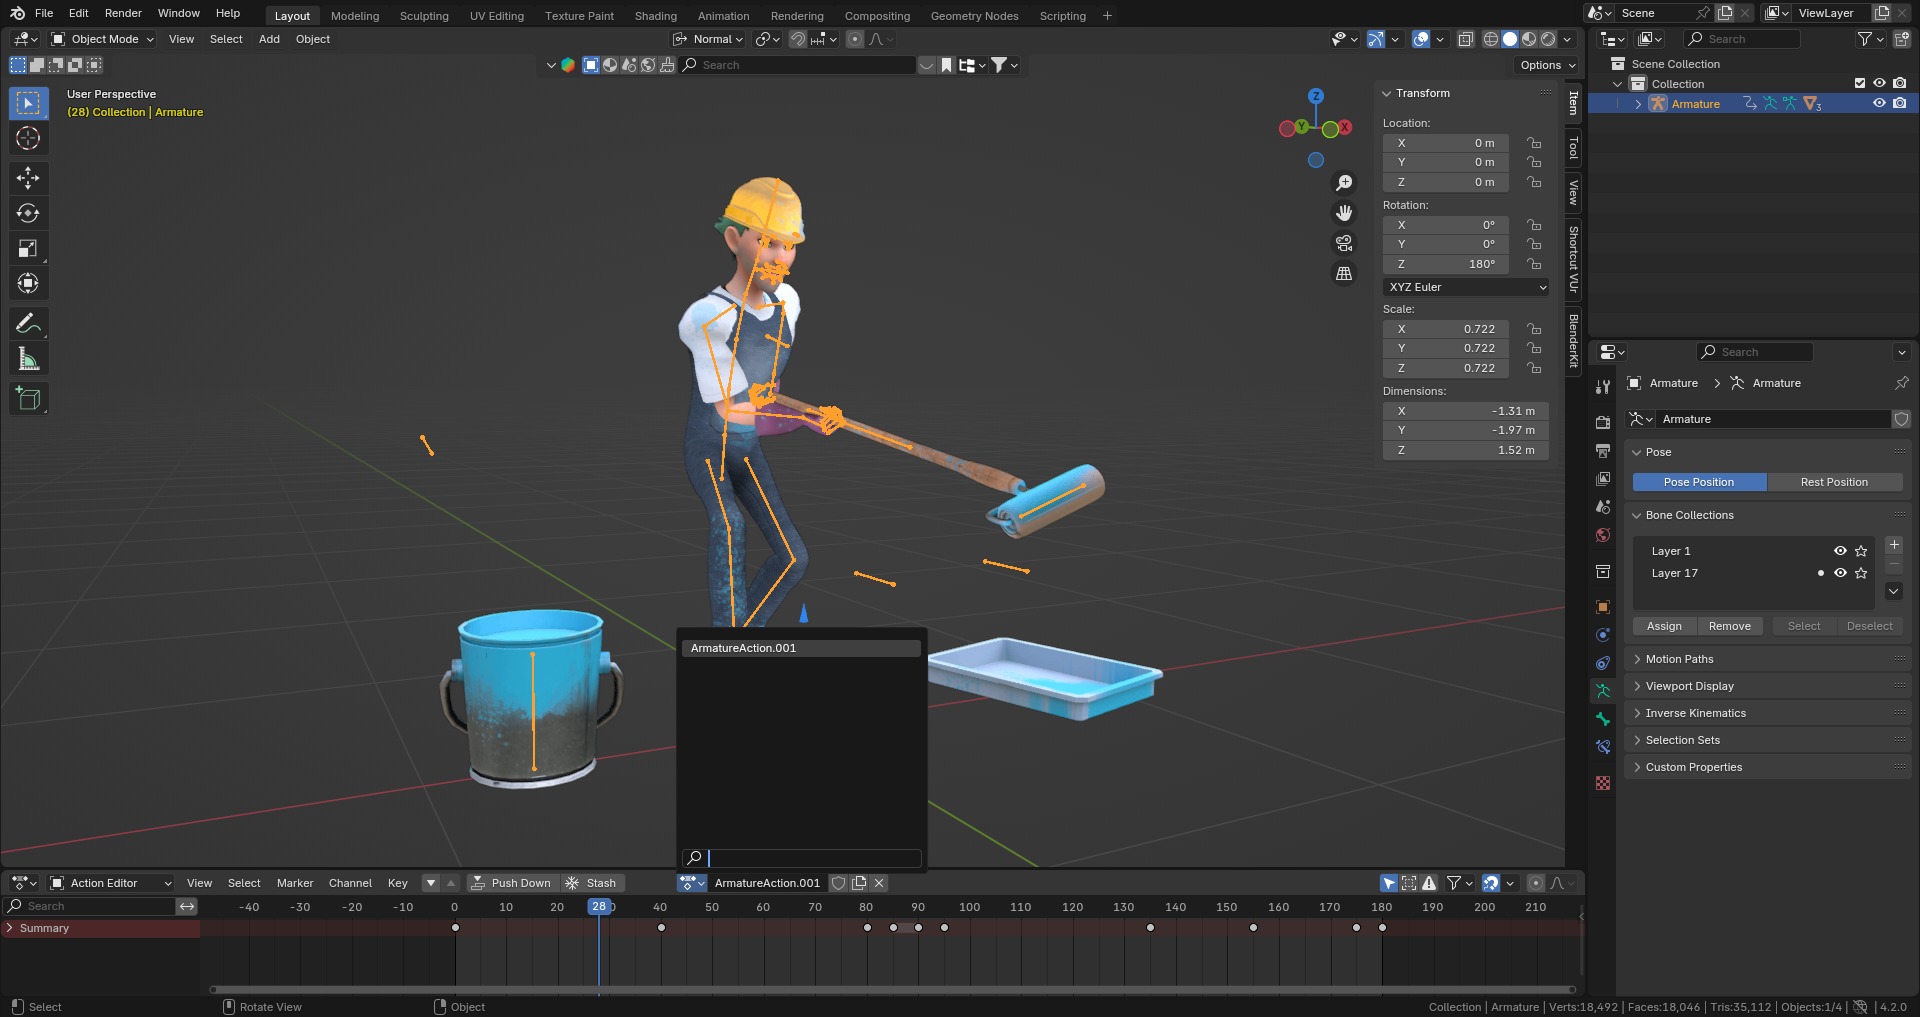Unlink action with the X icon
The image size is (1920, 1017).
click(879, 883)
